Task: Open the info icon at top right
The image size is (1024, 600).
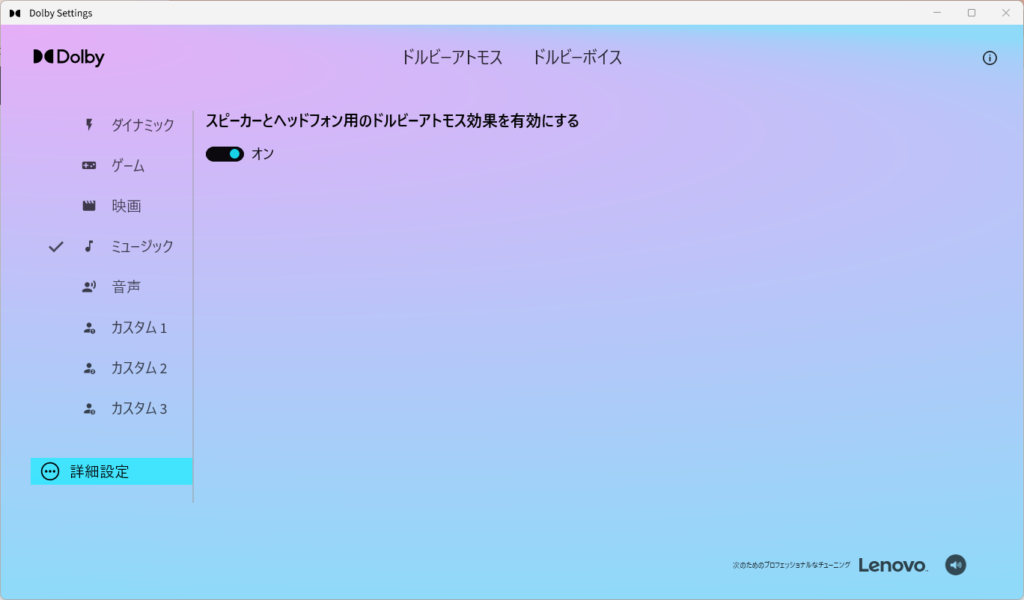Action: click(989, 58)
